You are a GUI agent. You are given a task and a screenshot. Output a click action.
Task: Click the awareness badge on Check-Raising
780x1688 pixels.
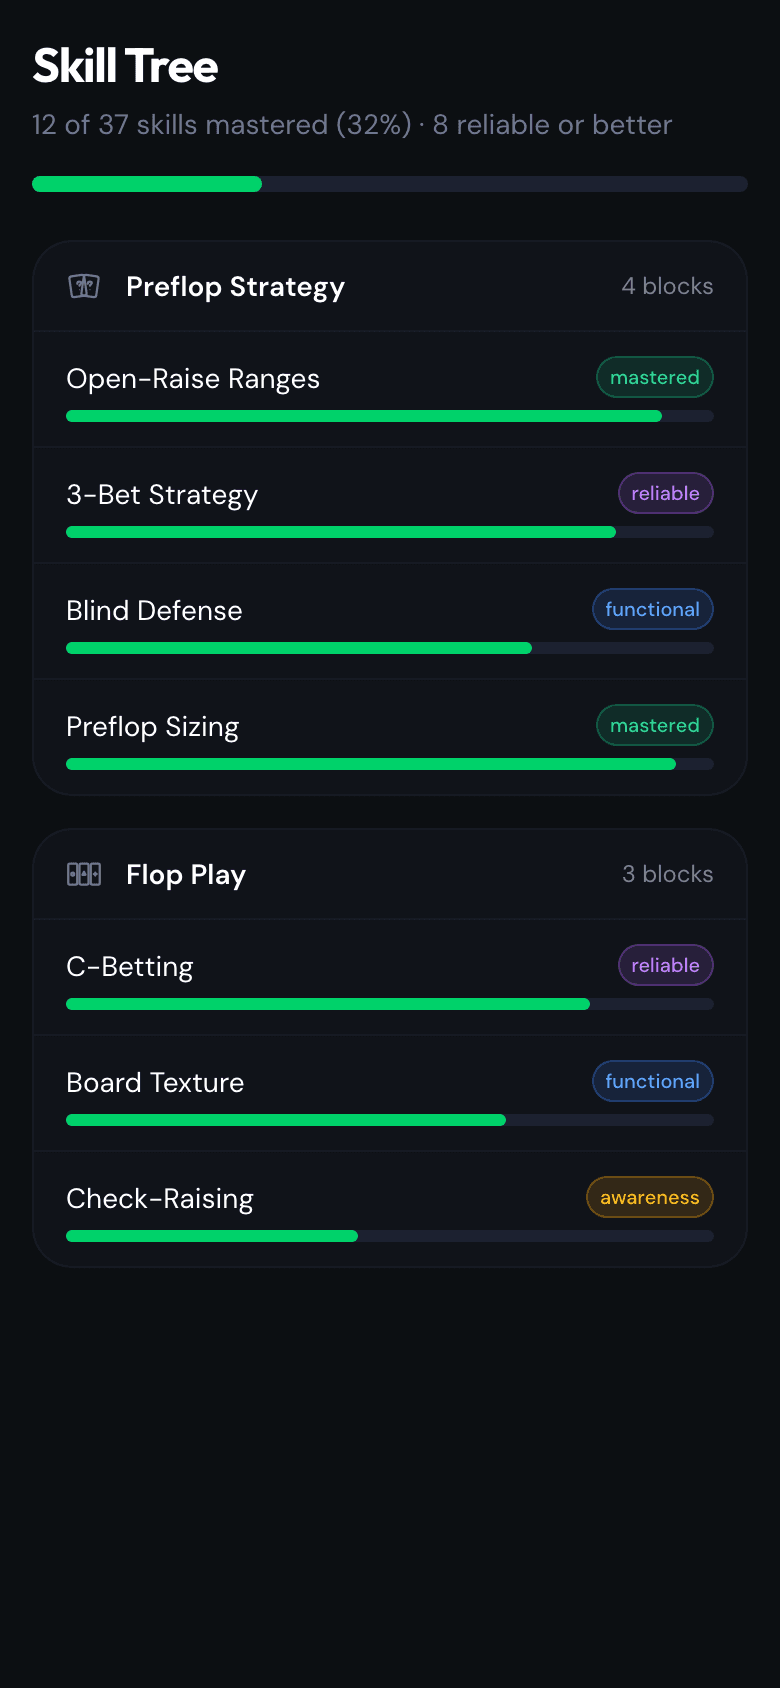649,1198
